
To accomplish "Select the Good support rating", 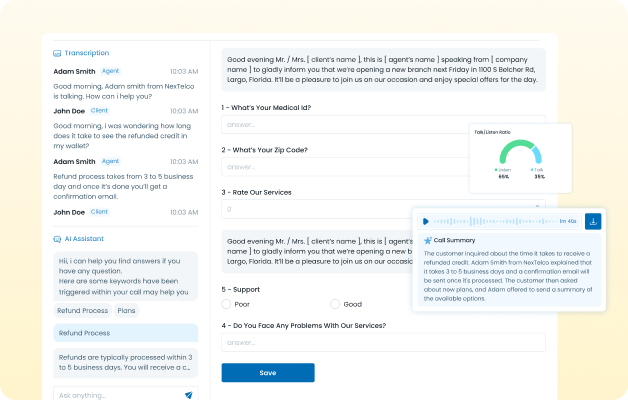I will pos(335,304).
